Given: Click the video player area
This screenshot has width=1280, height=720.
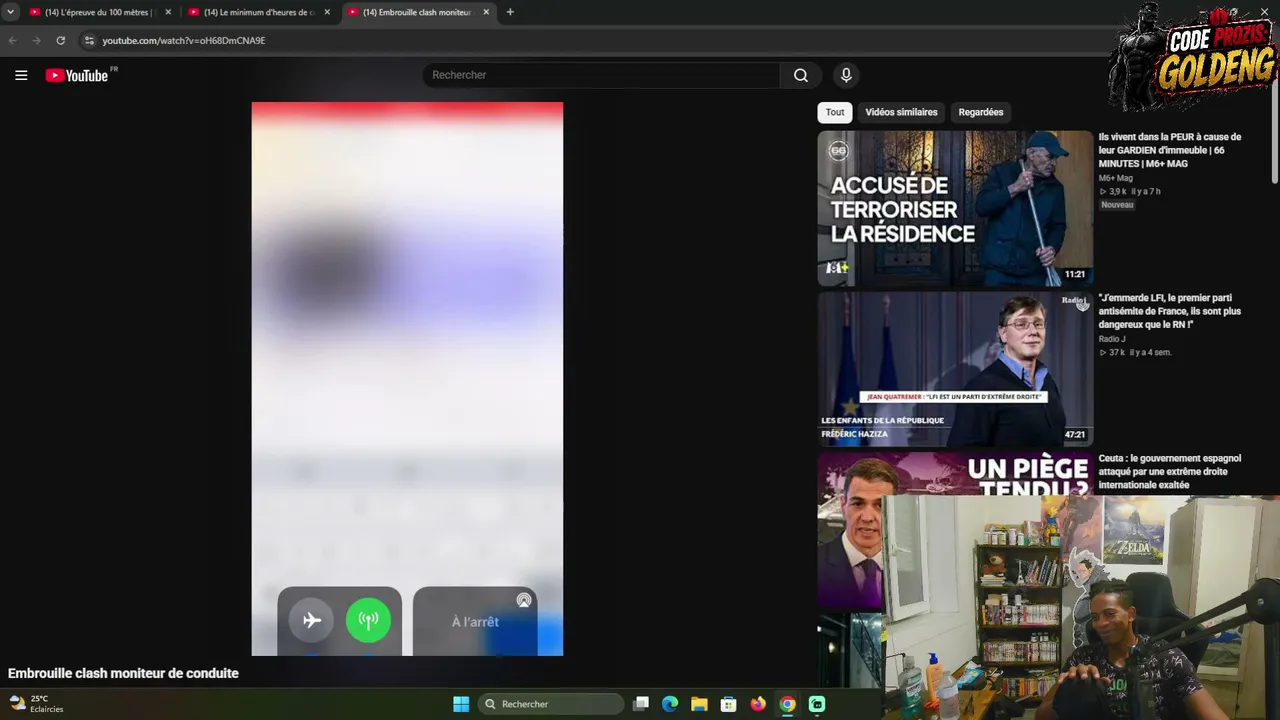Looking at the screenshot, I should click(407, 379).
